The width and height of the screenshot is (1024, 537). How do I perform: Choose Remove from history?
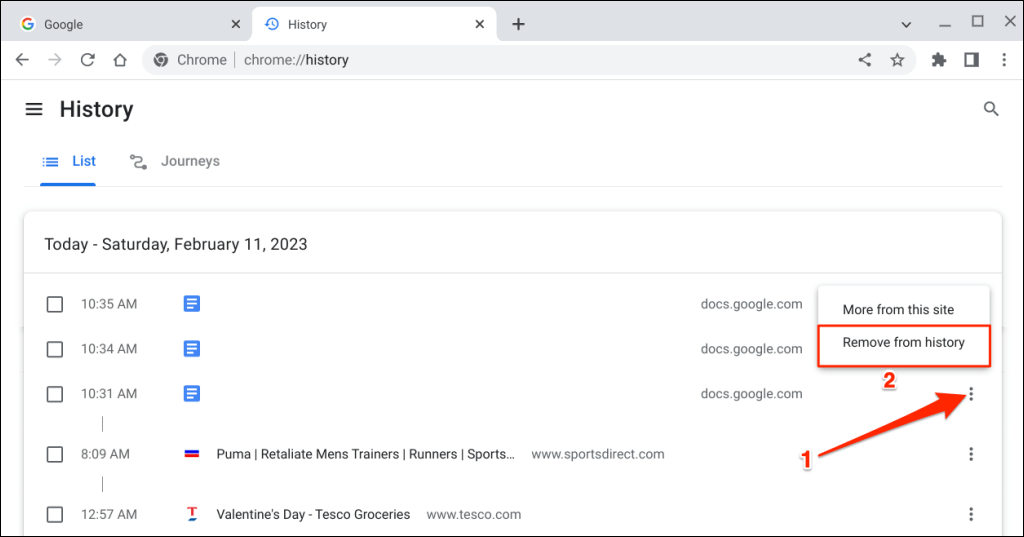(903, 342)
